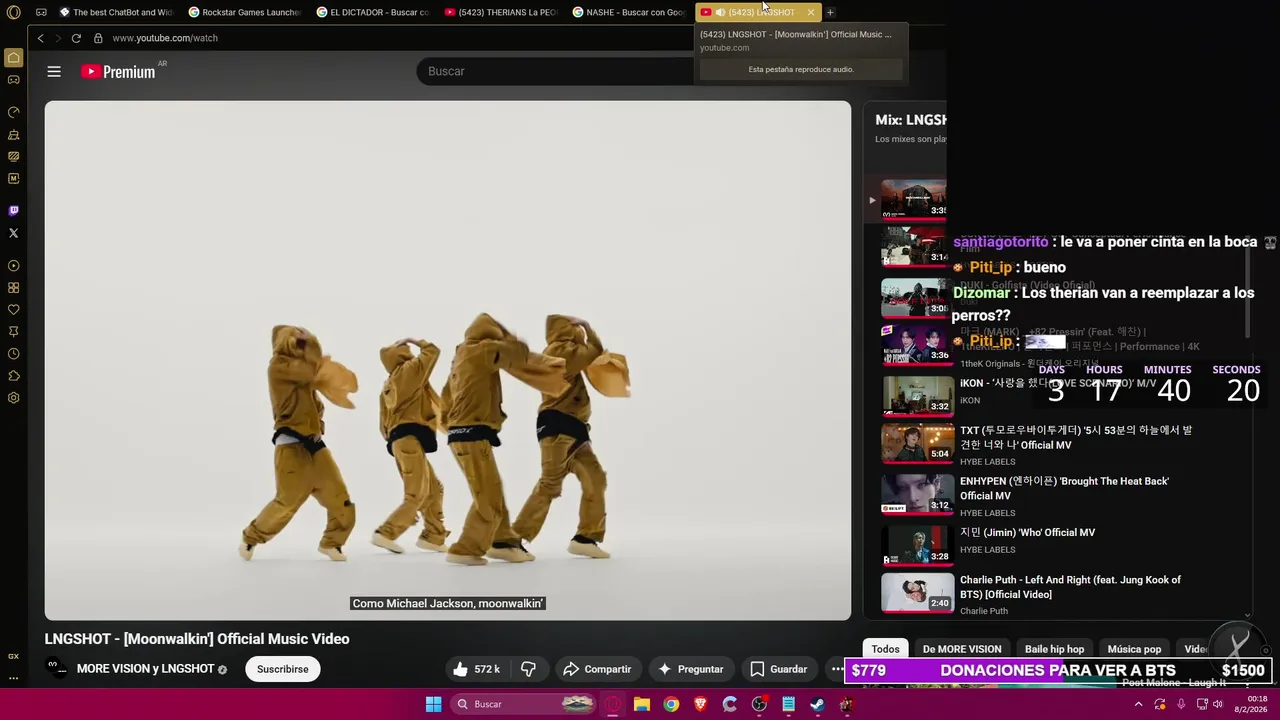This screenshot has height=720, width=1280.
Task: Open MORE VISION y LNGSHOT channel link
Action: [145, 669]
